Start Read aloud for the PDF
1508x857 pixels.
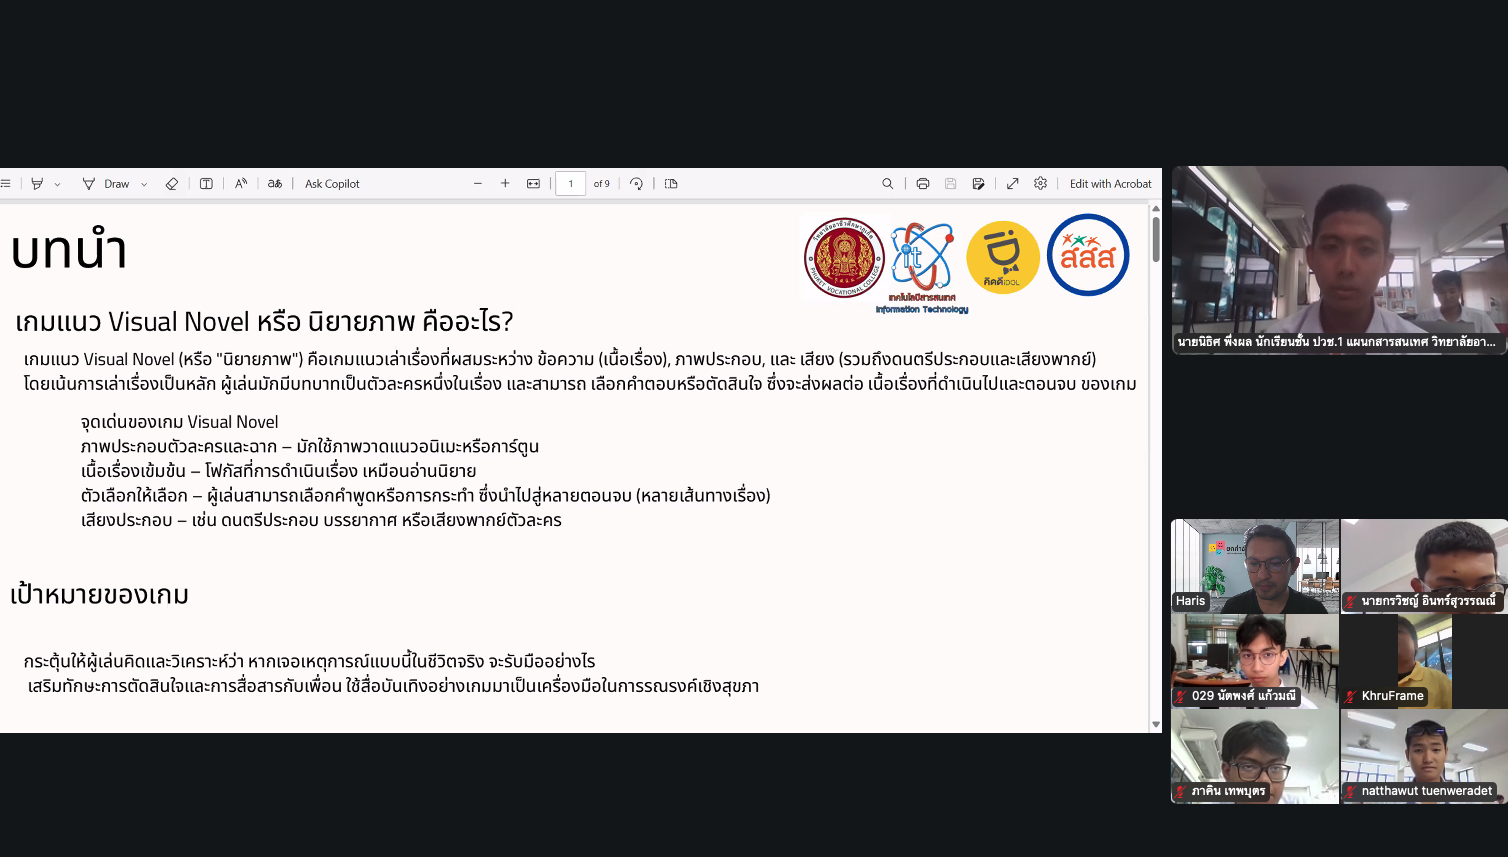[x=241, y=184]
